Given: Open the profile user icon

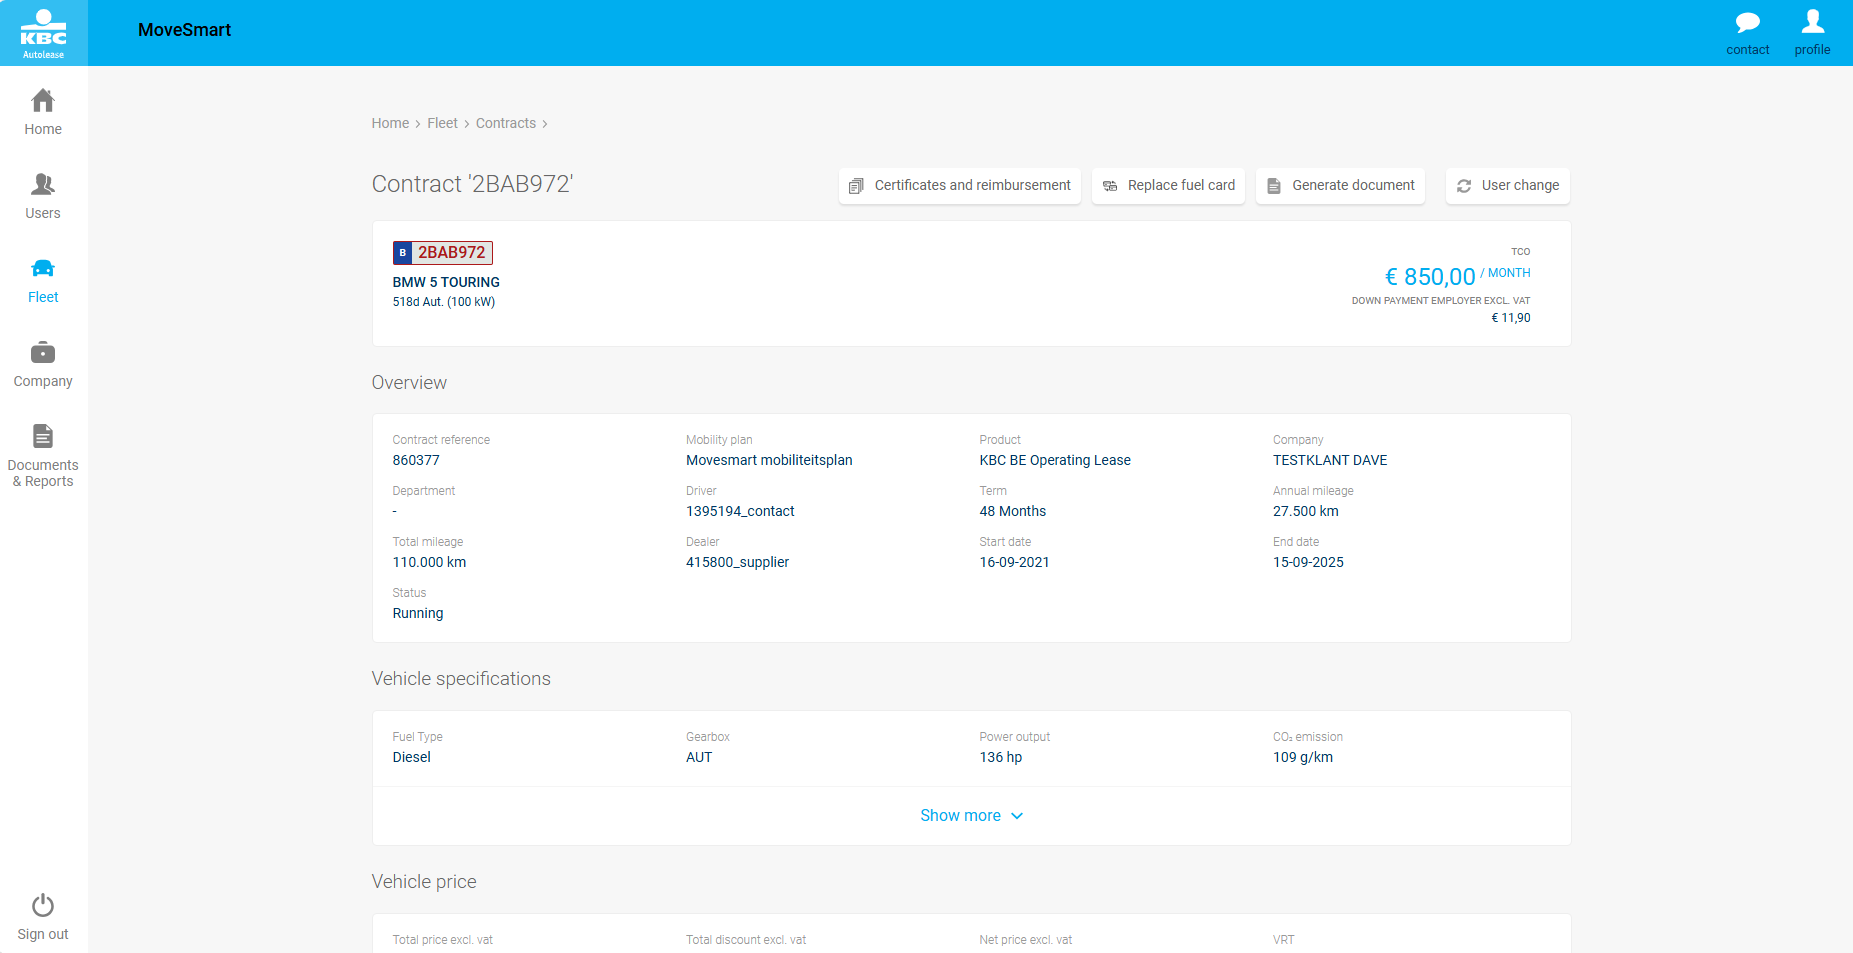Looking at the screenshot, I should click(1812, 21).
